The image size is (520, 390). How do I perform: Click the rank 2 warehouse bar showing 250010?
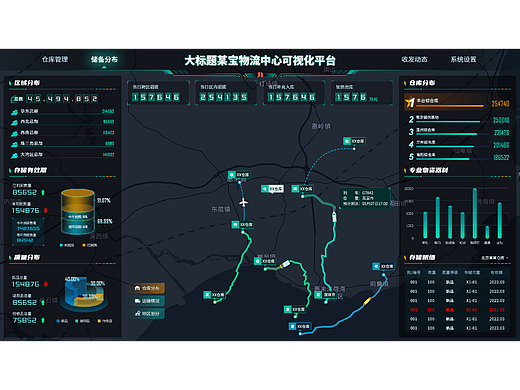point(448,122)
